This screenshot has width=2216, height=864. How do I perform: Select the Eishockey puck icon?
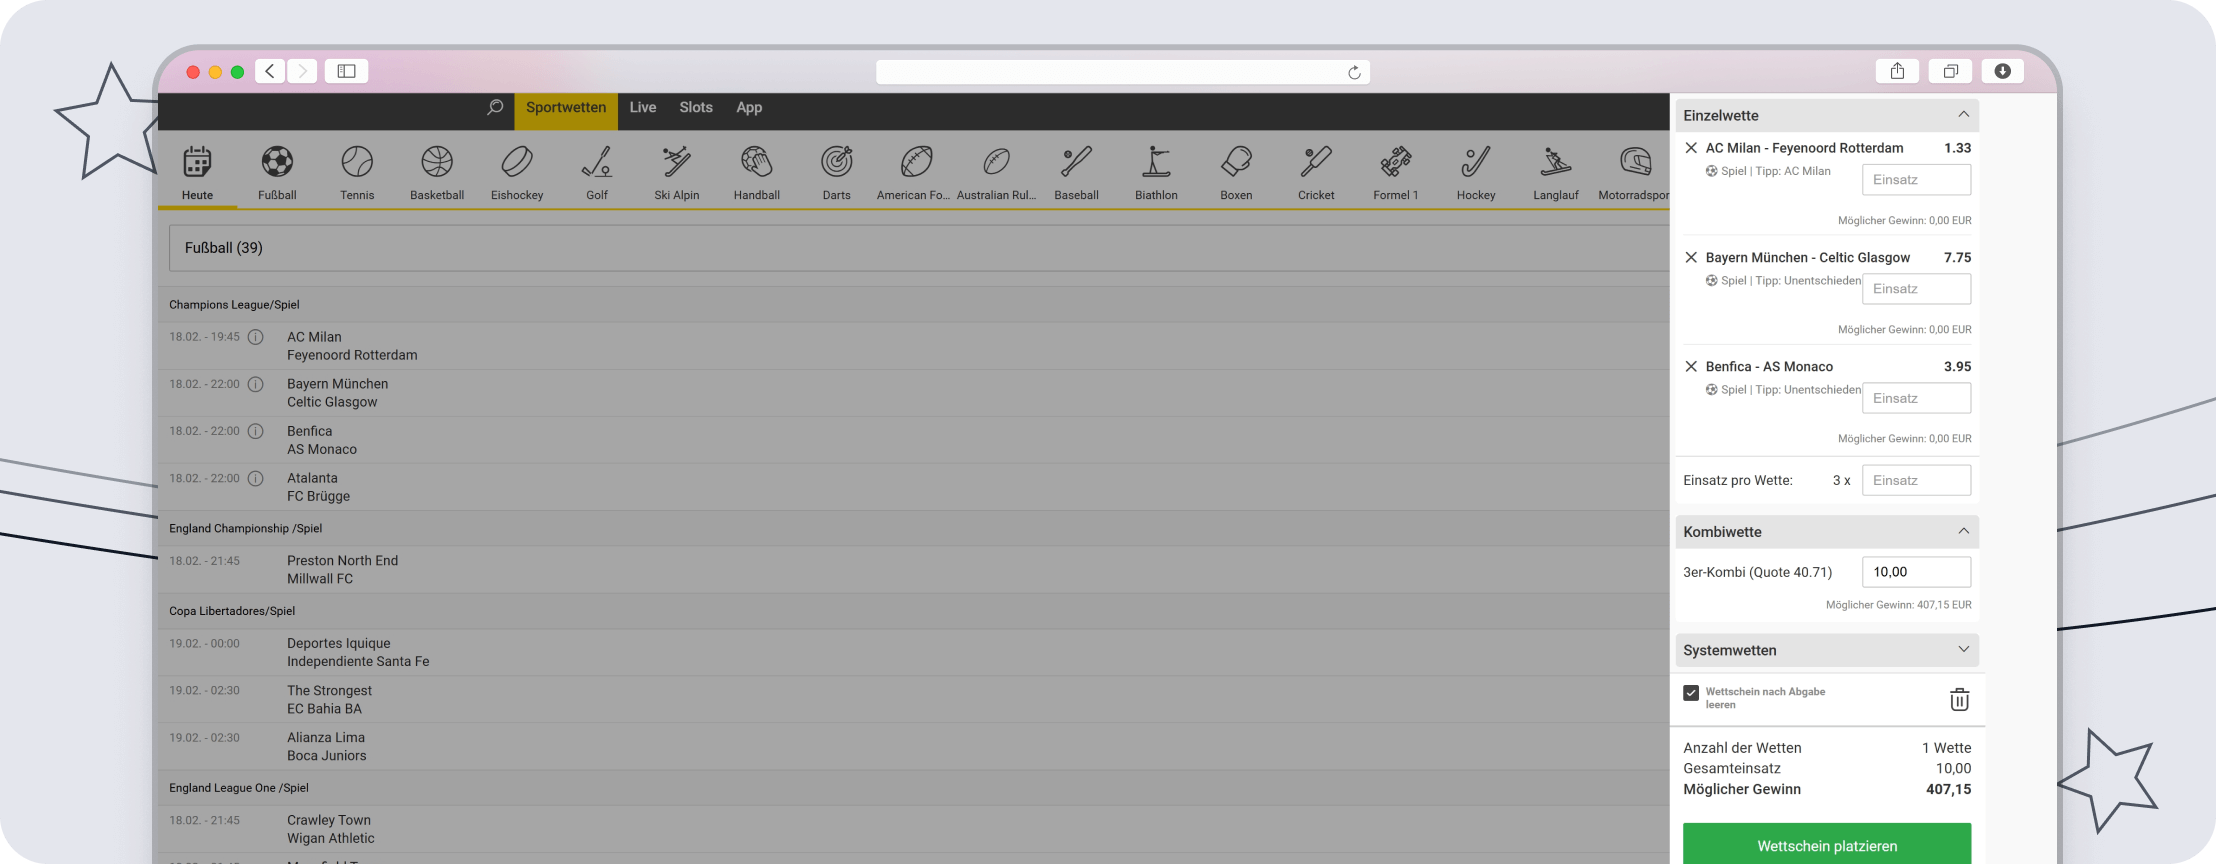(x=517, y=162)
